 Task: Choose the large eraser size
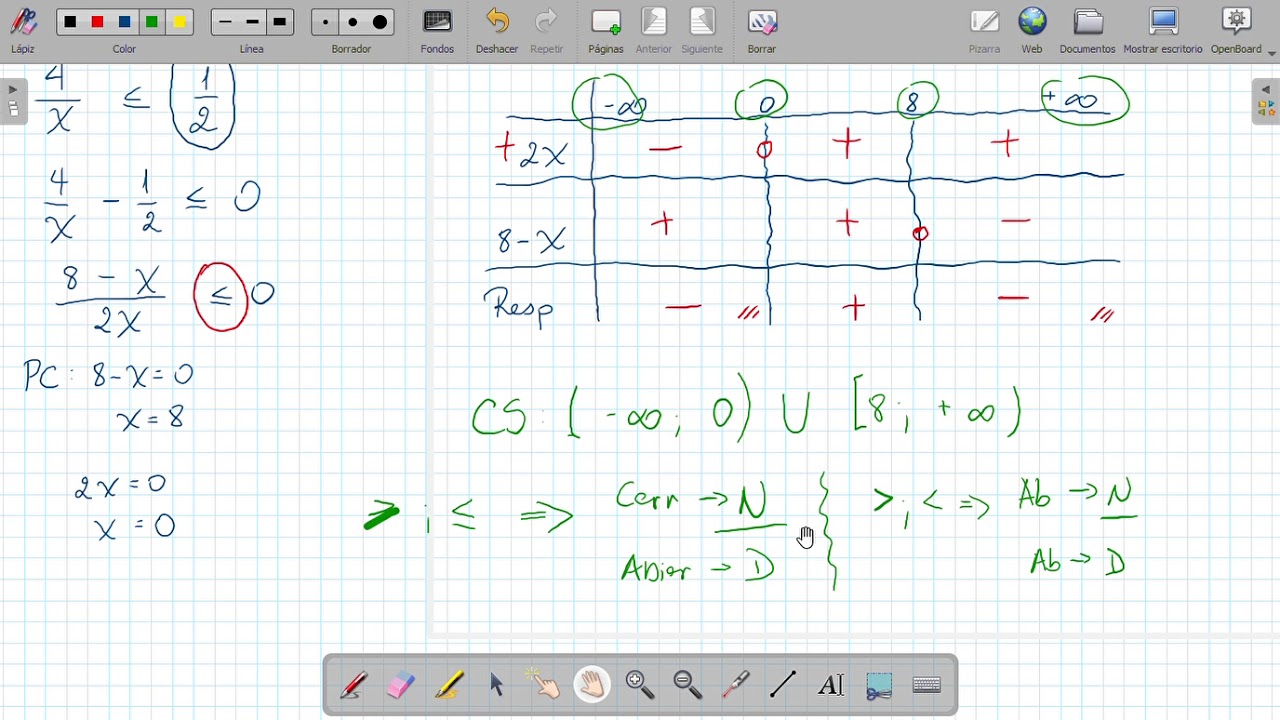380,22
